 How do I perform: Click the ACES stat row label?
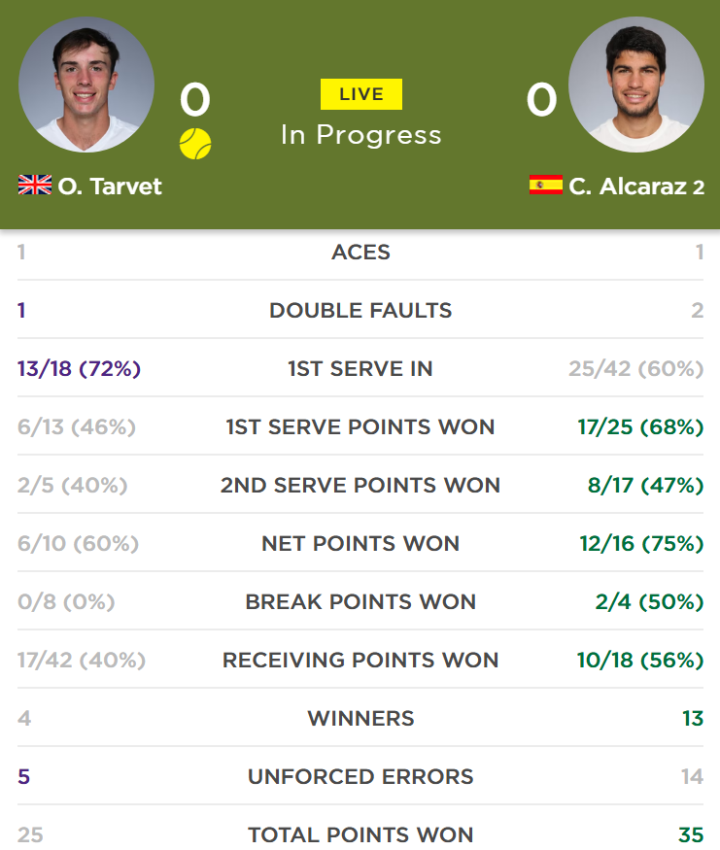coord(361,252)
